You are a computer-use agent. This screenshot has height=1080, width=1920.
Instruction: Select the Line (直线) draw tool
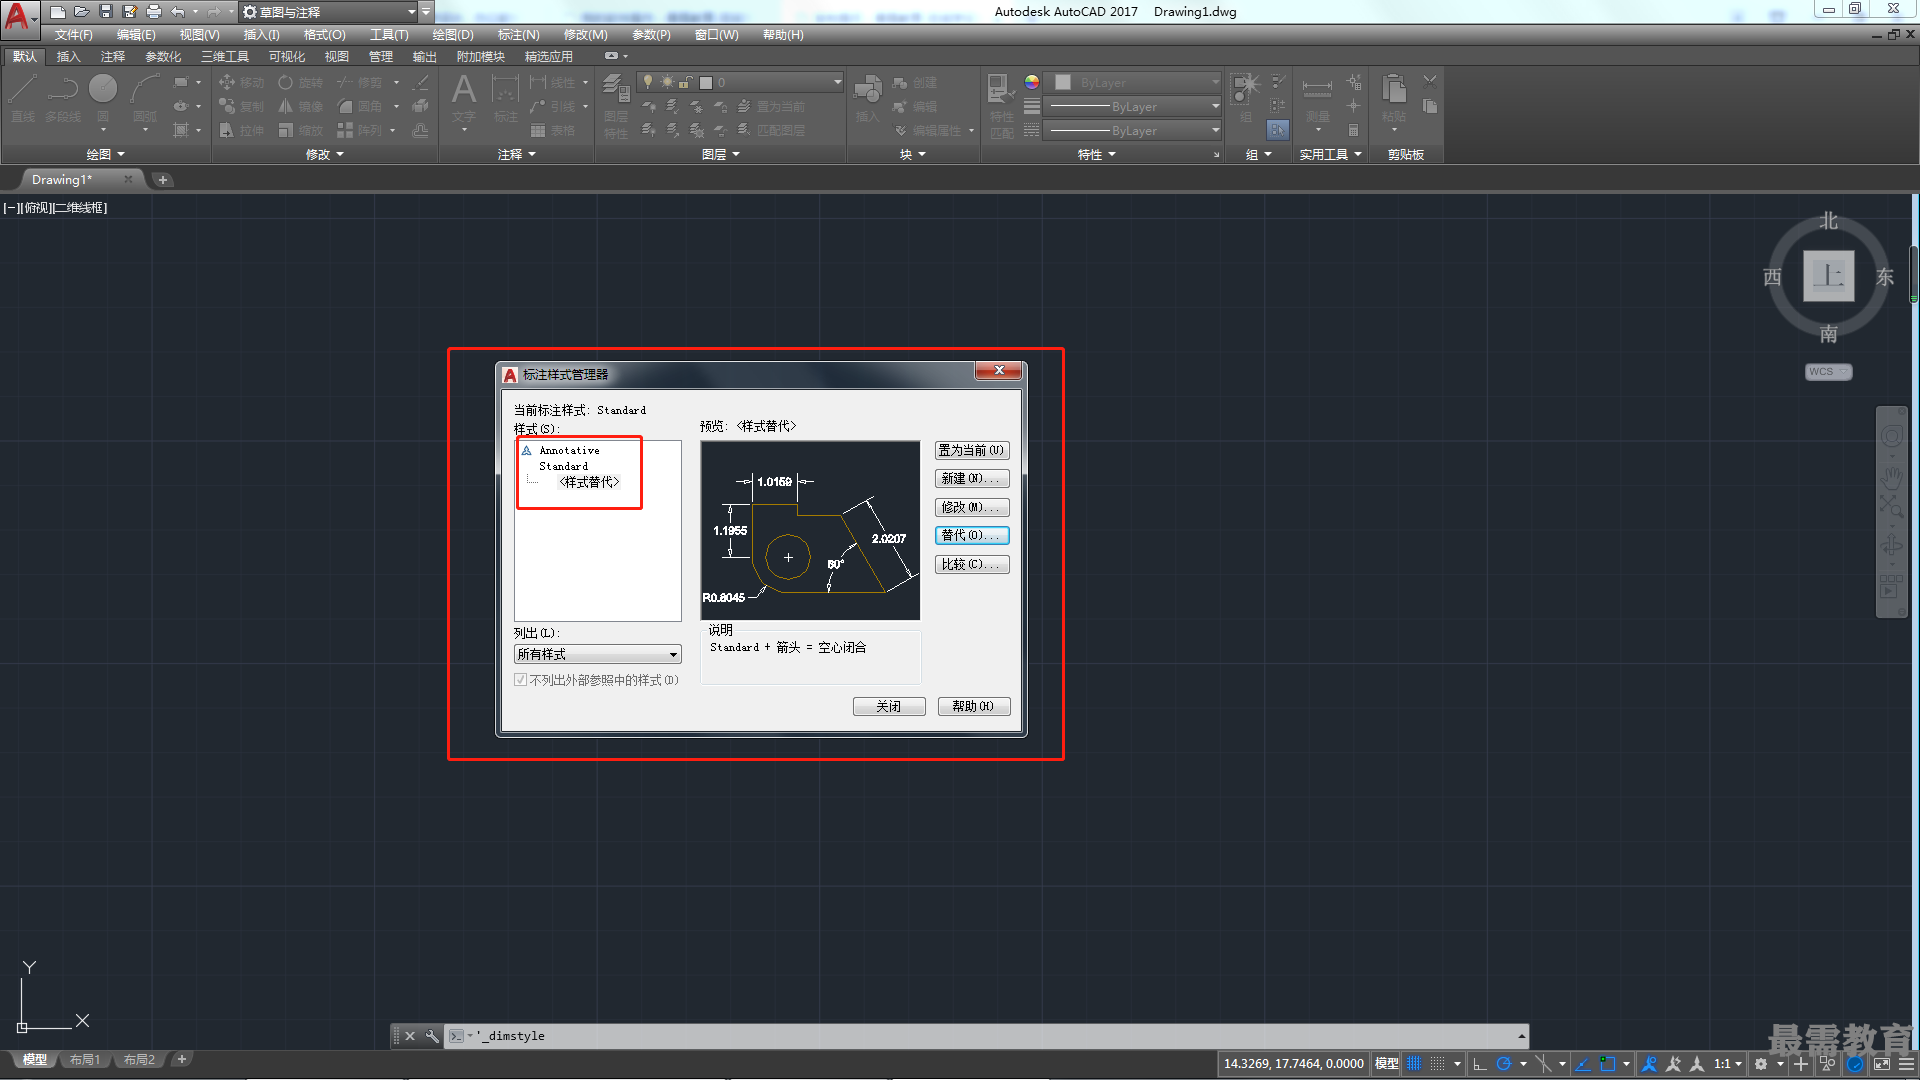click(x=23, y=98)
